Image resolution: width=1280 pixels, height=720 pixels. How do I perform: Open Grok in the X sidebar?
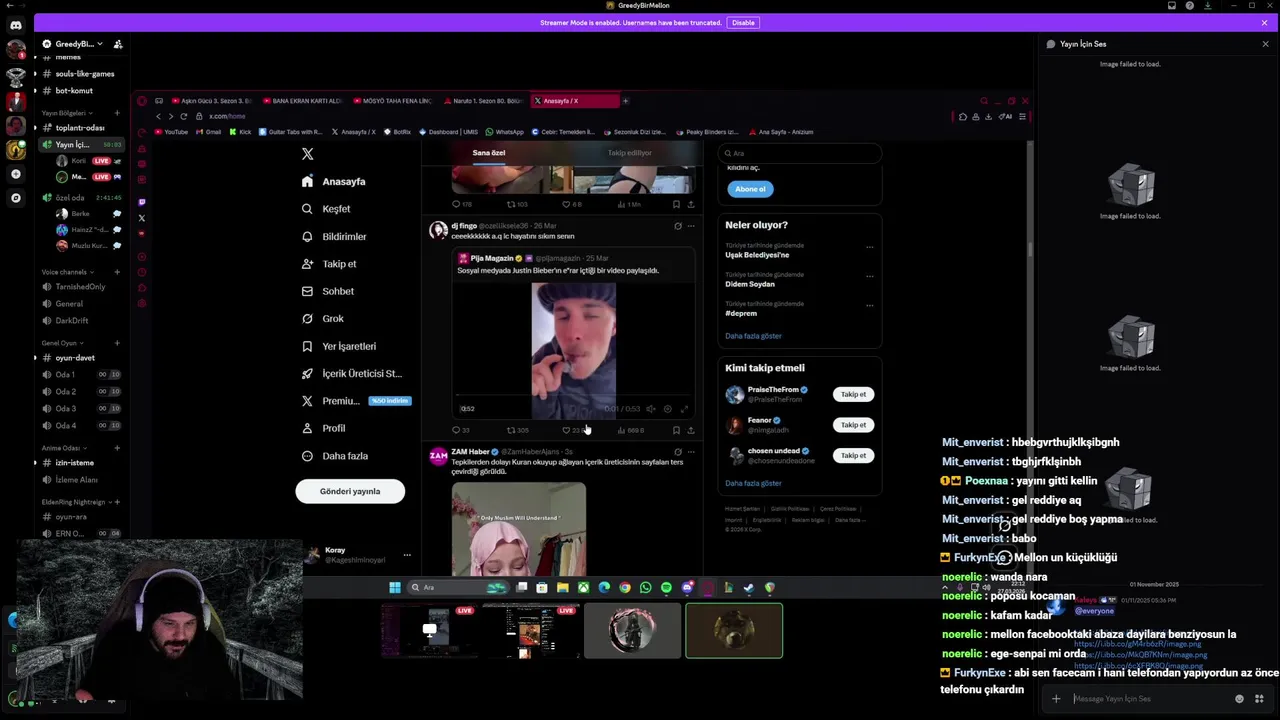point(323,319)
